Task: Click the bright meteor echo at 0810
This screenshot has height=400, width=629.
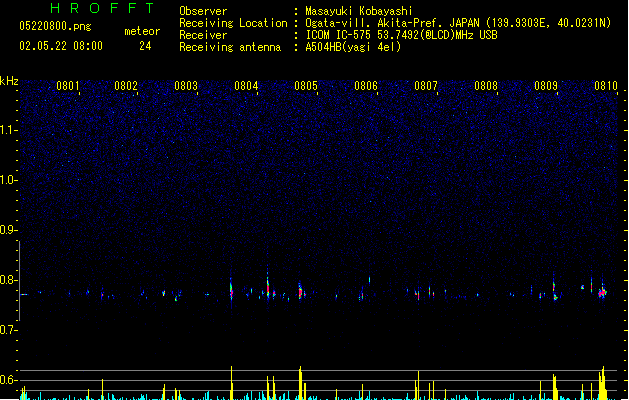Action: (602, 292)
